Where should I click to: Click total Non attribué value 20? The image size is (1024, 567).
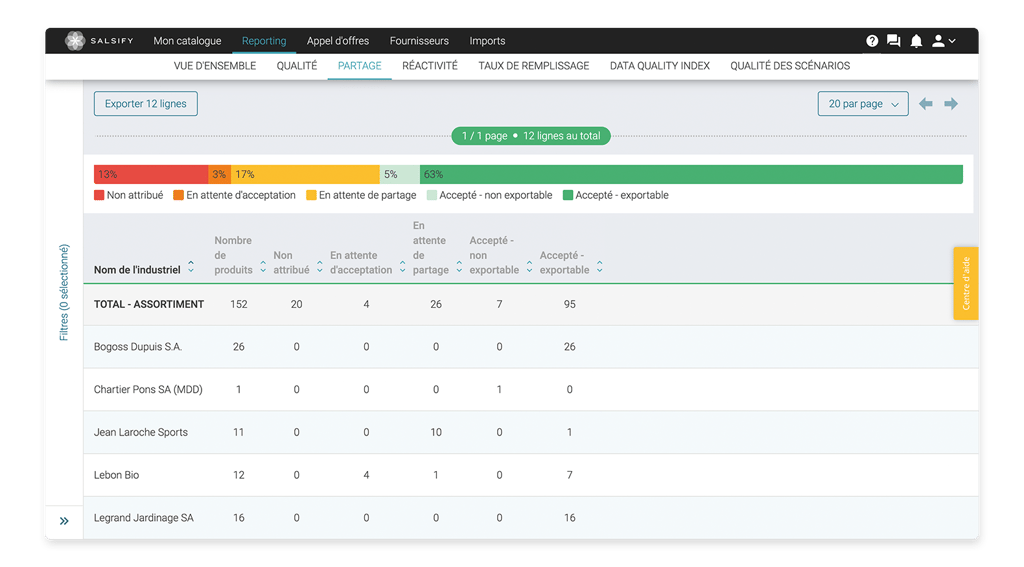[x=296, y=304]
